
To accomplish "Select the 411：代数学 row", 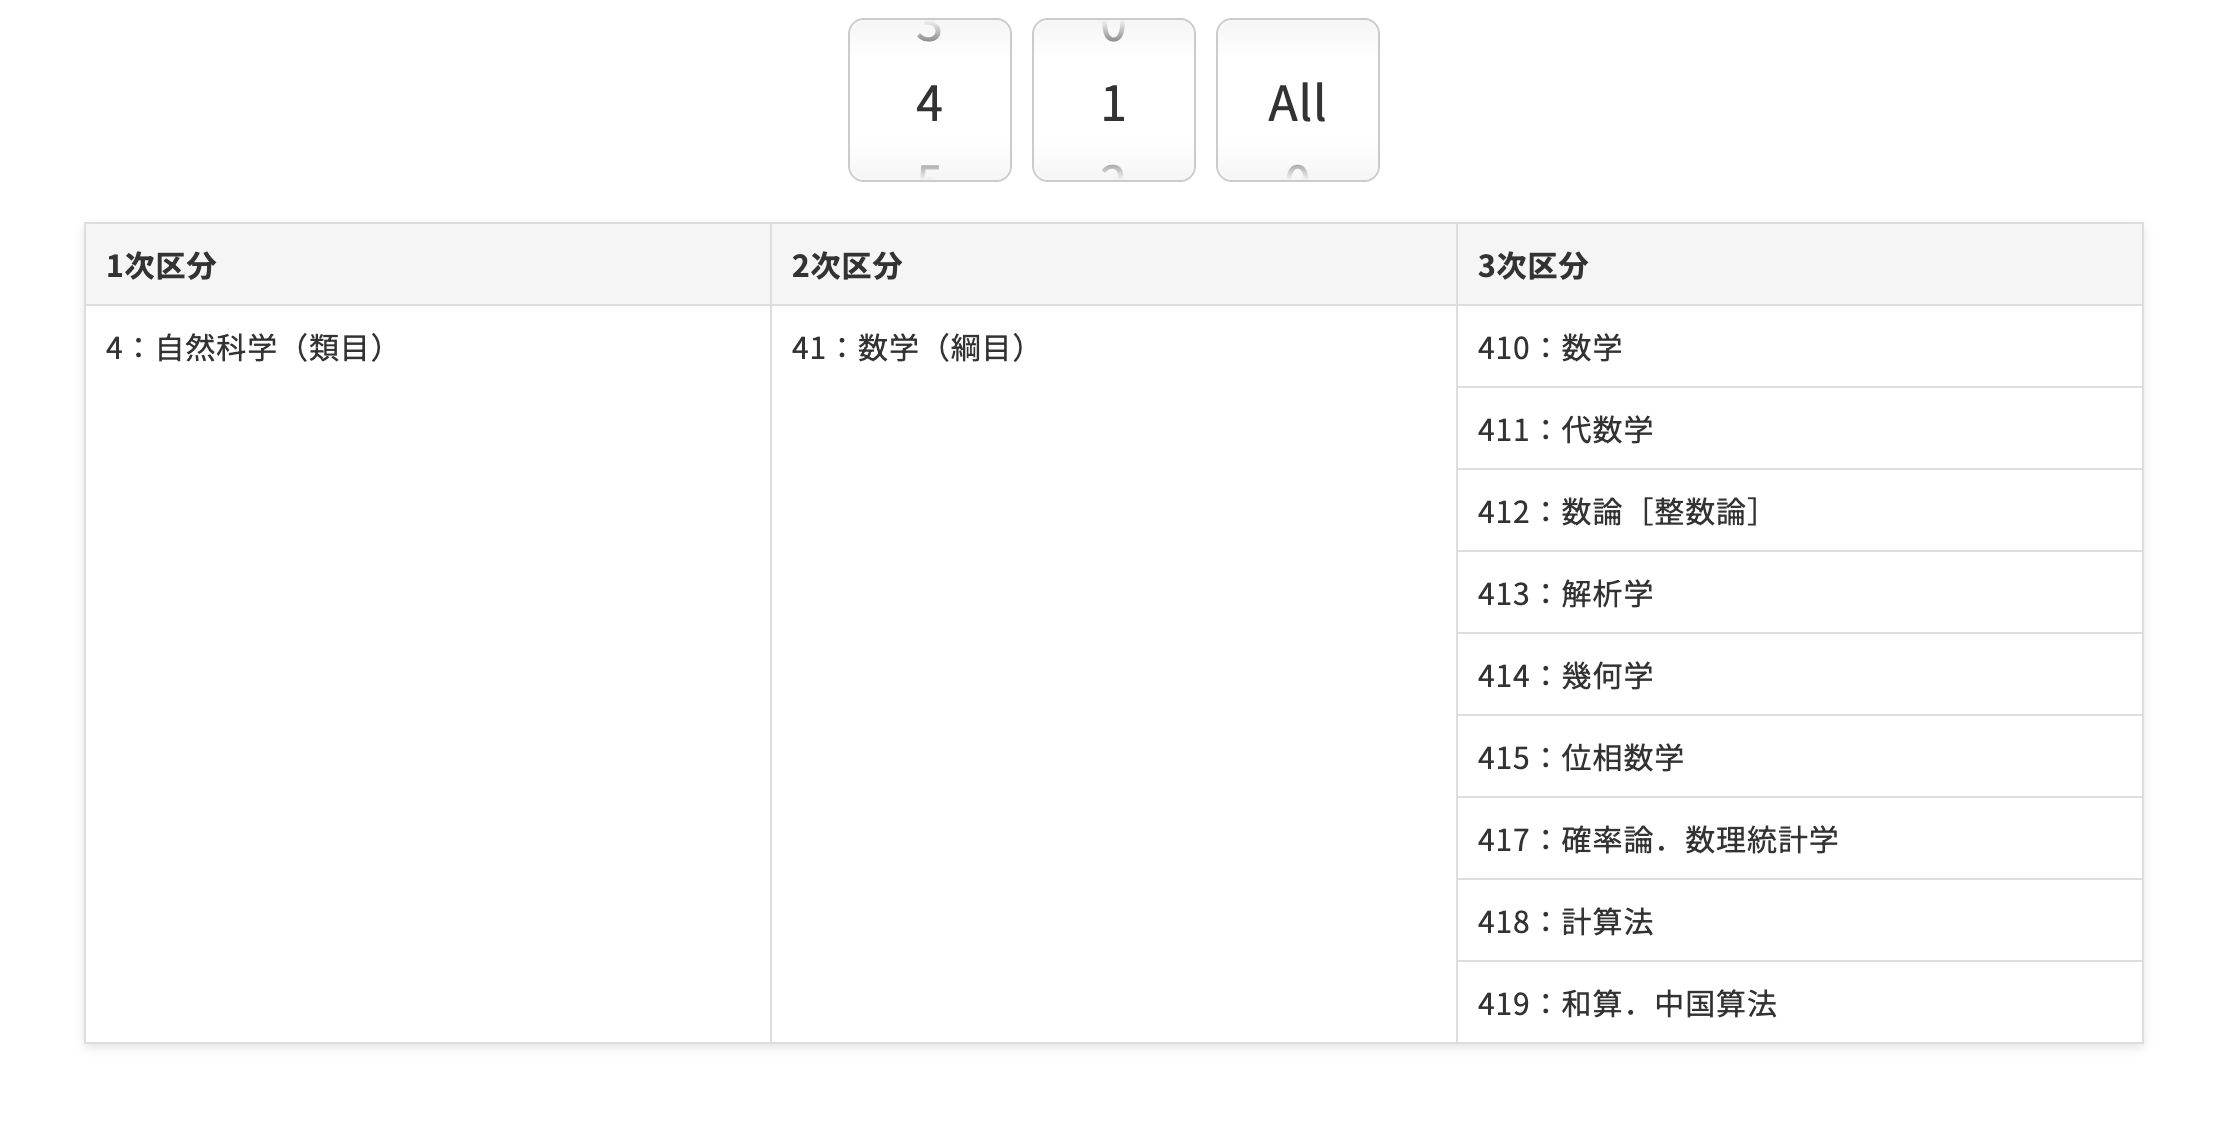I will (x=1565, y=430).
